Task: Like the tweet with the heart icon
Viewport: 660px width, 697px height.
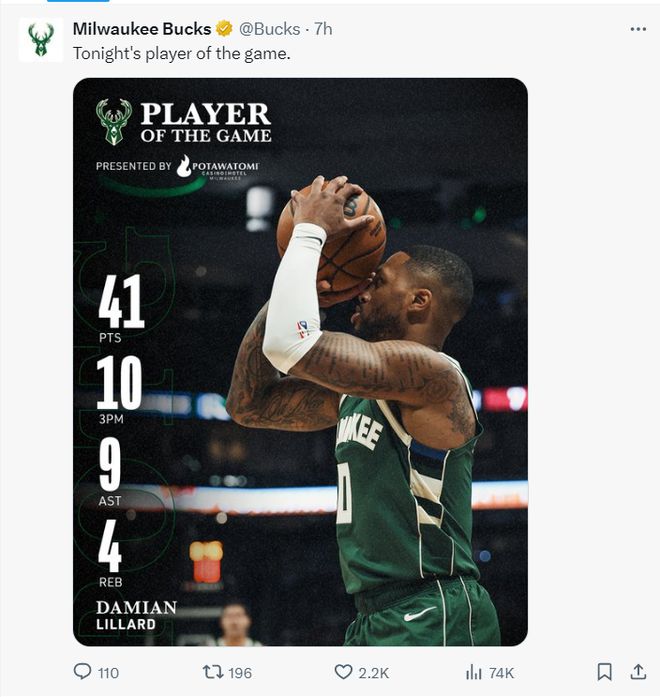Action: [343, 672]
